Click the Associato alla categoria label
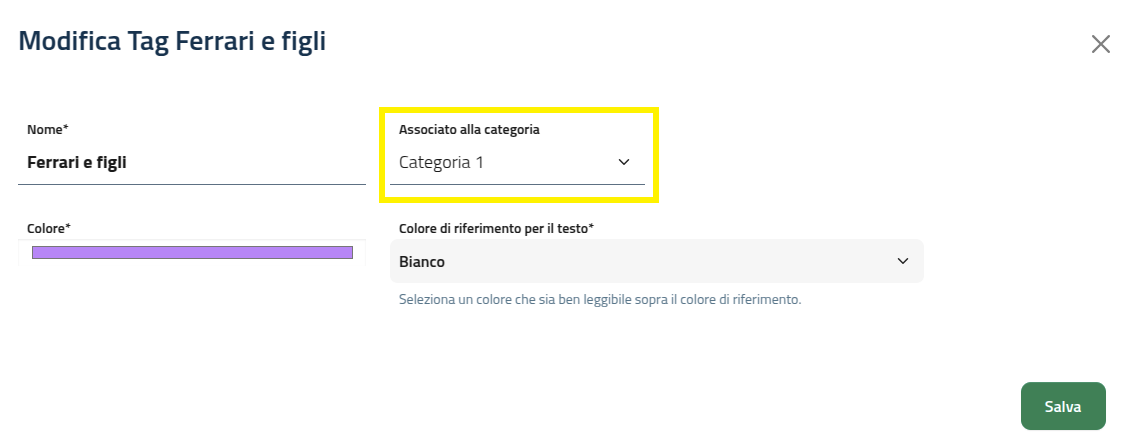This screenshot has height=446, width=1129. pyautogui.click(x=469, y=129)
